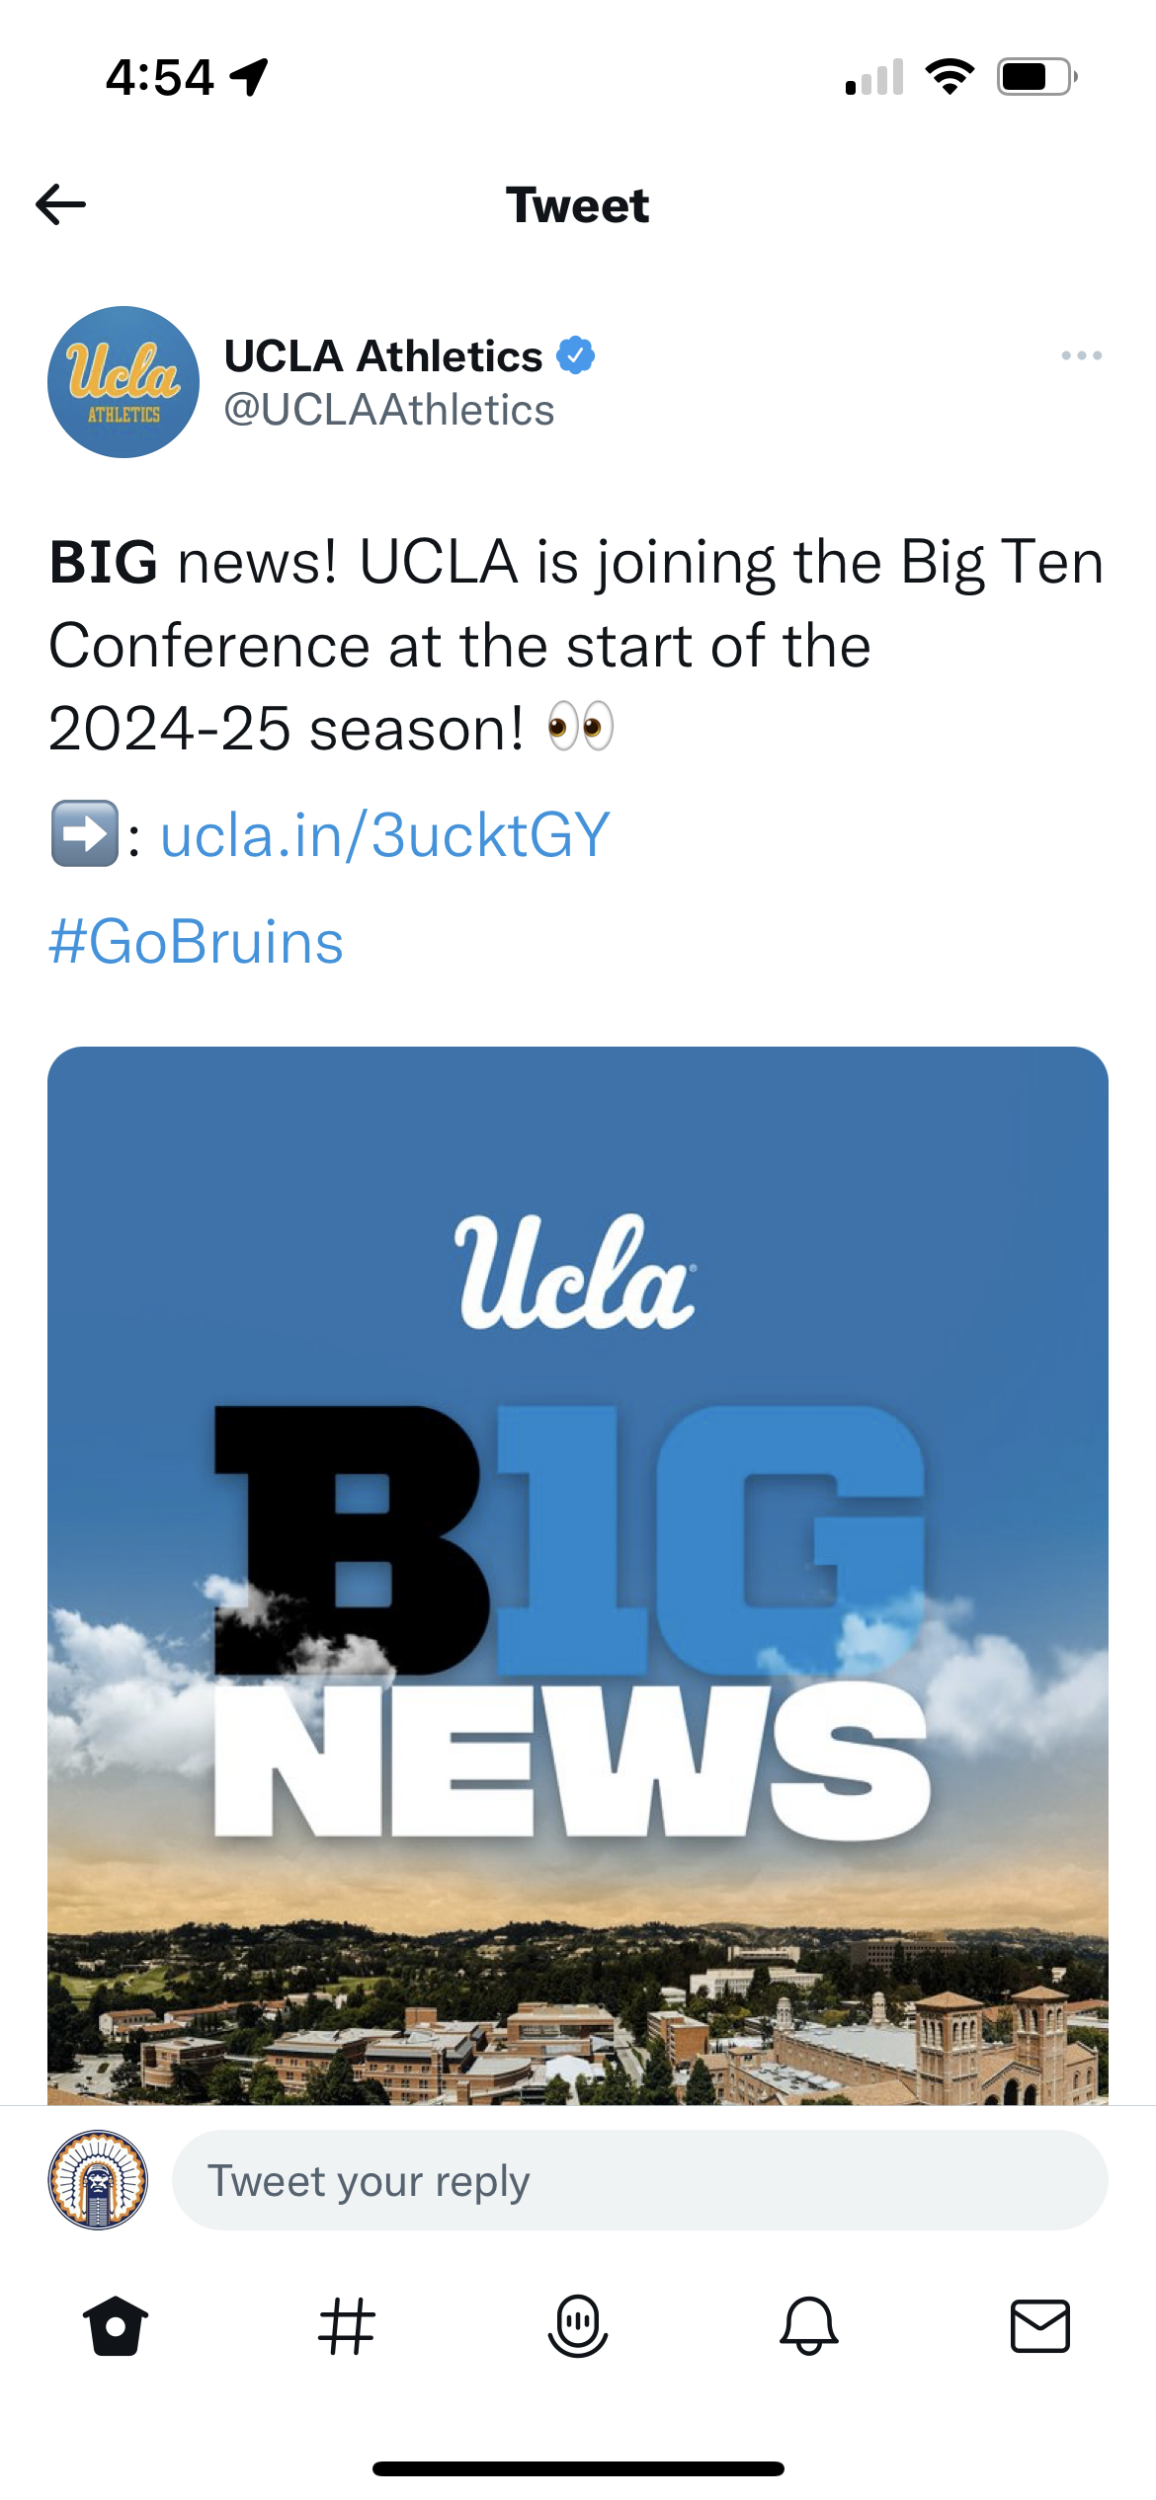Open the Messages envelope tab

point(1040,2326)
